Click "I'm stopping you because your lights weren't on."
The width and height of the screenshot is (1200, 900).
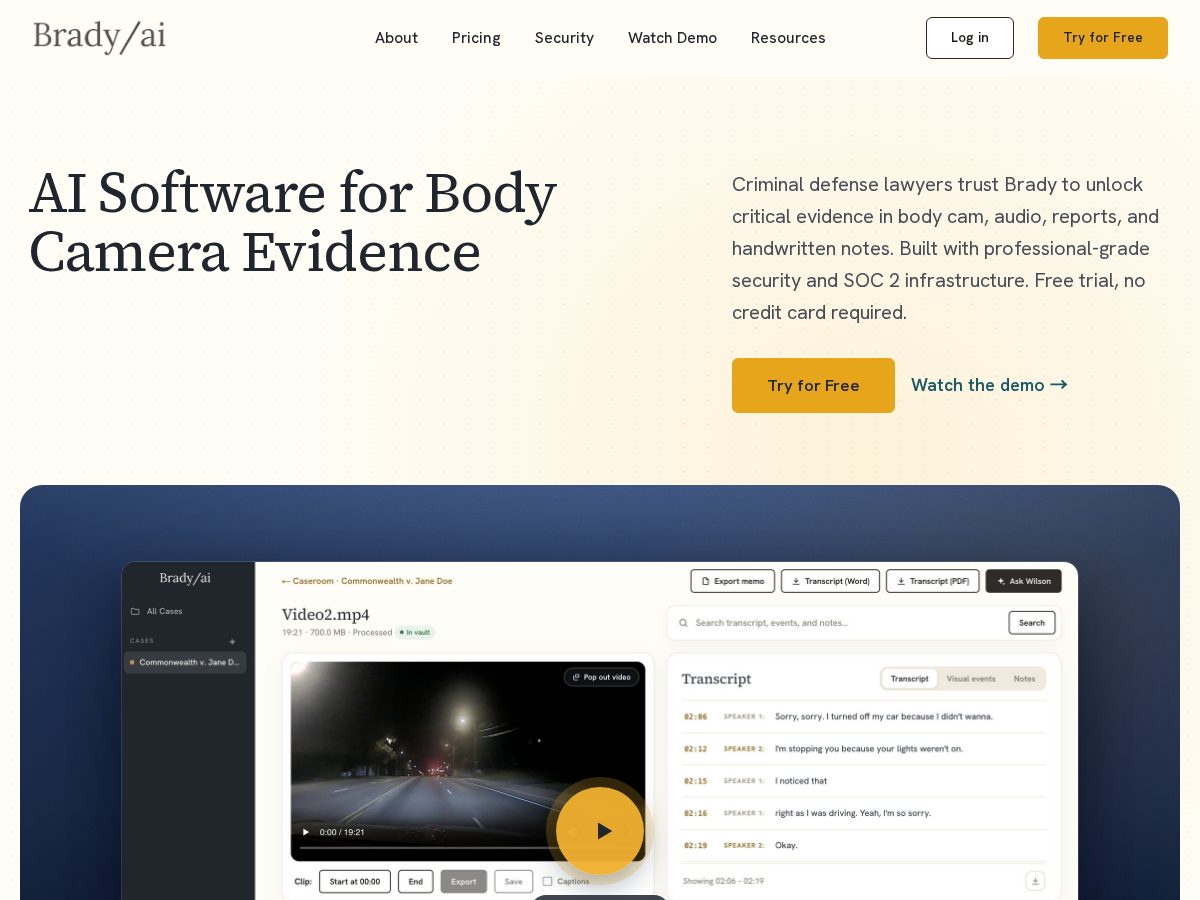coord(869,749)
